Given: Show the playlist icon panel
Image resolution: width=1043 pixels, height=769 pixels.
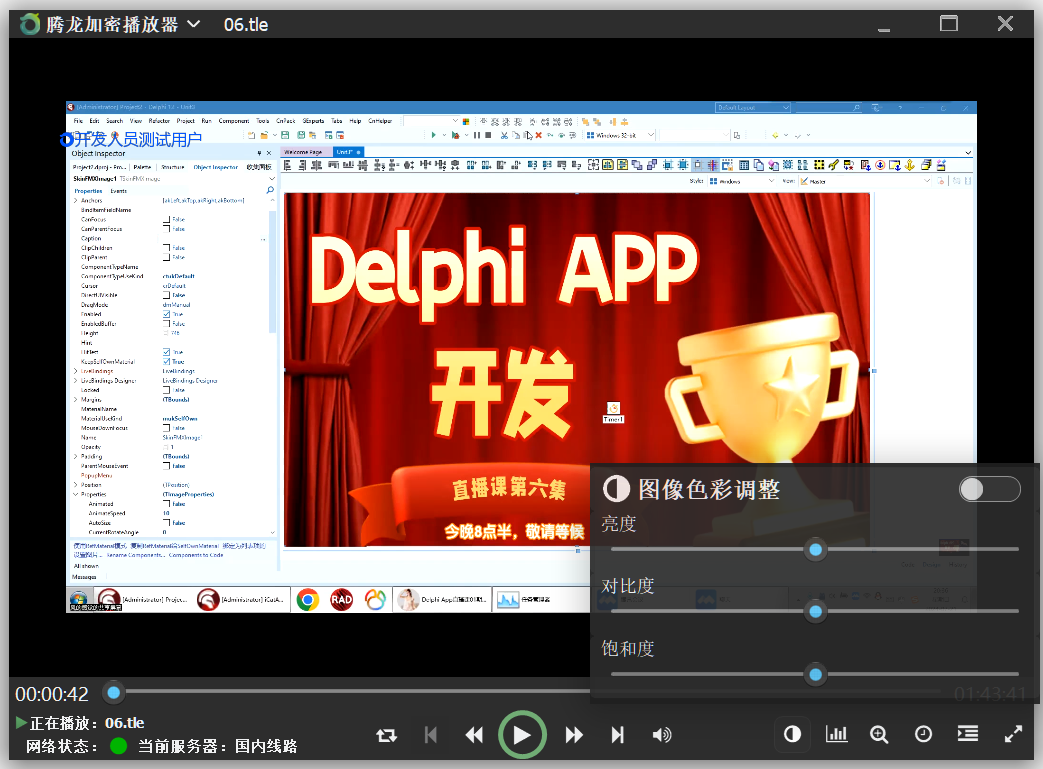Looking at the screenshot, I should (x=968, y=734).
